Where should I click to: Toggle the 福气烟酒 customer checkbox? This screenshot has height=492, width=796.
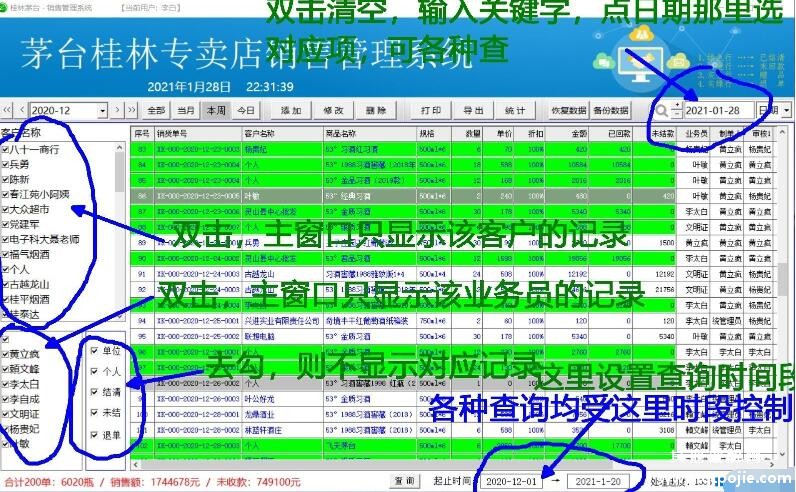(x=5, y=254)
